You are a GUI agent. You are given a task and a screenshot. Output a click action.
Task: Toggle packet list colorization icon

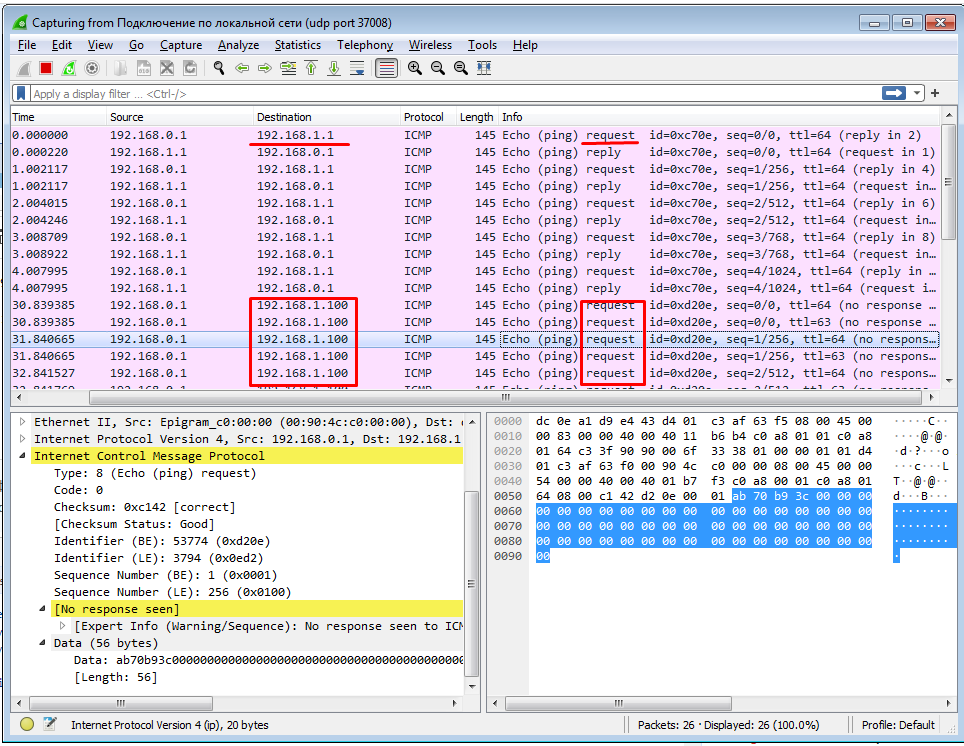(386, 68)
